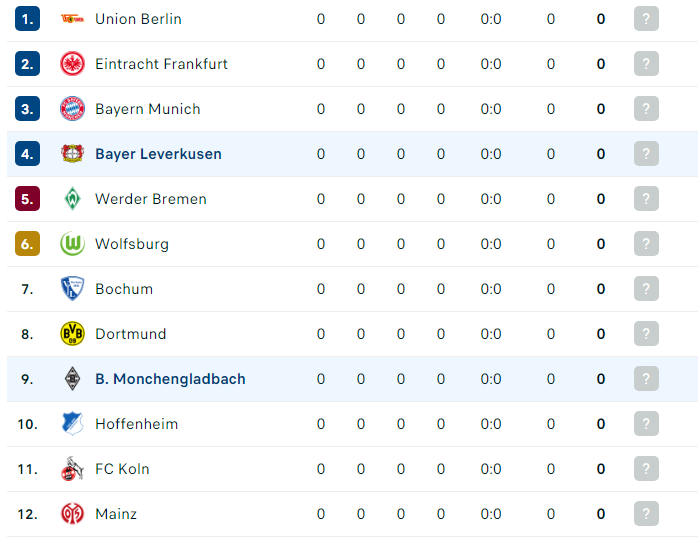Select the Dortmund team name
The height and width of the screenshot is (545, 698).
pos(131,334)
